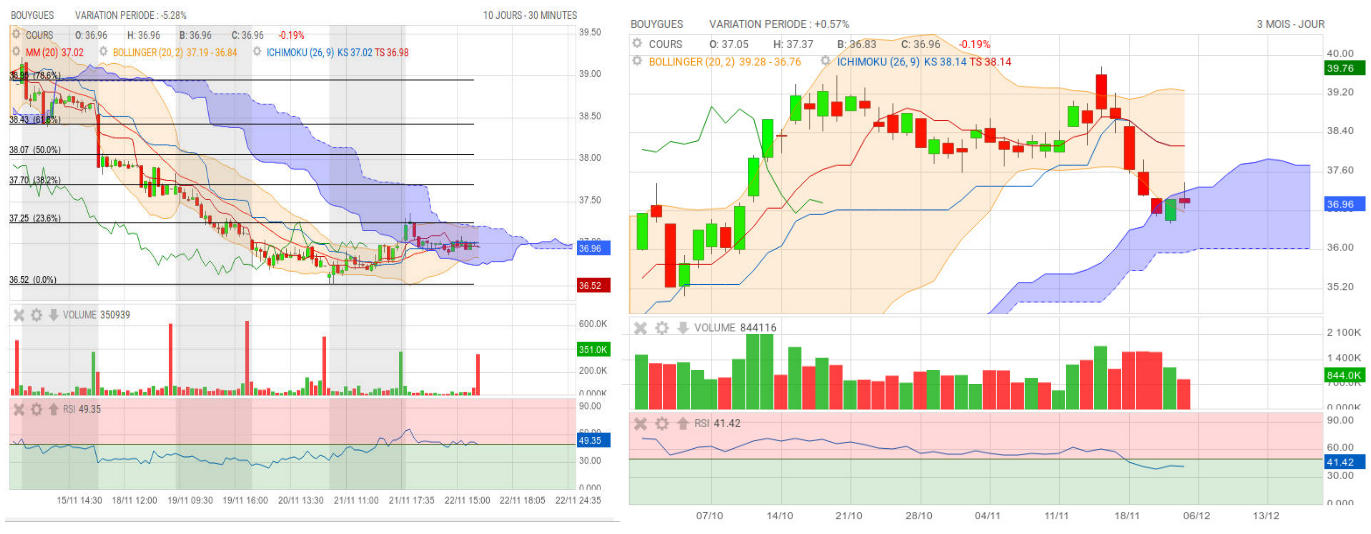Open RSI 41.42 settings gear

[x=662, y=424]
